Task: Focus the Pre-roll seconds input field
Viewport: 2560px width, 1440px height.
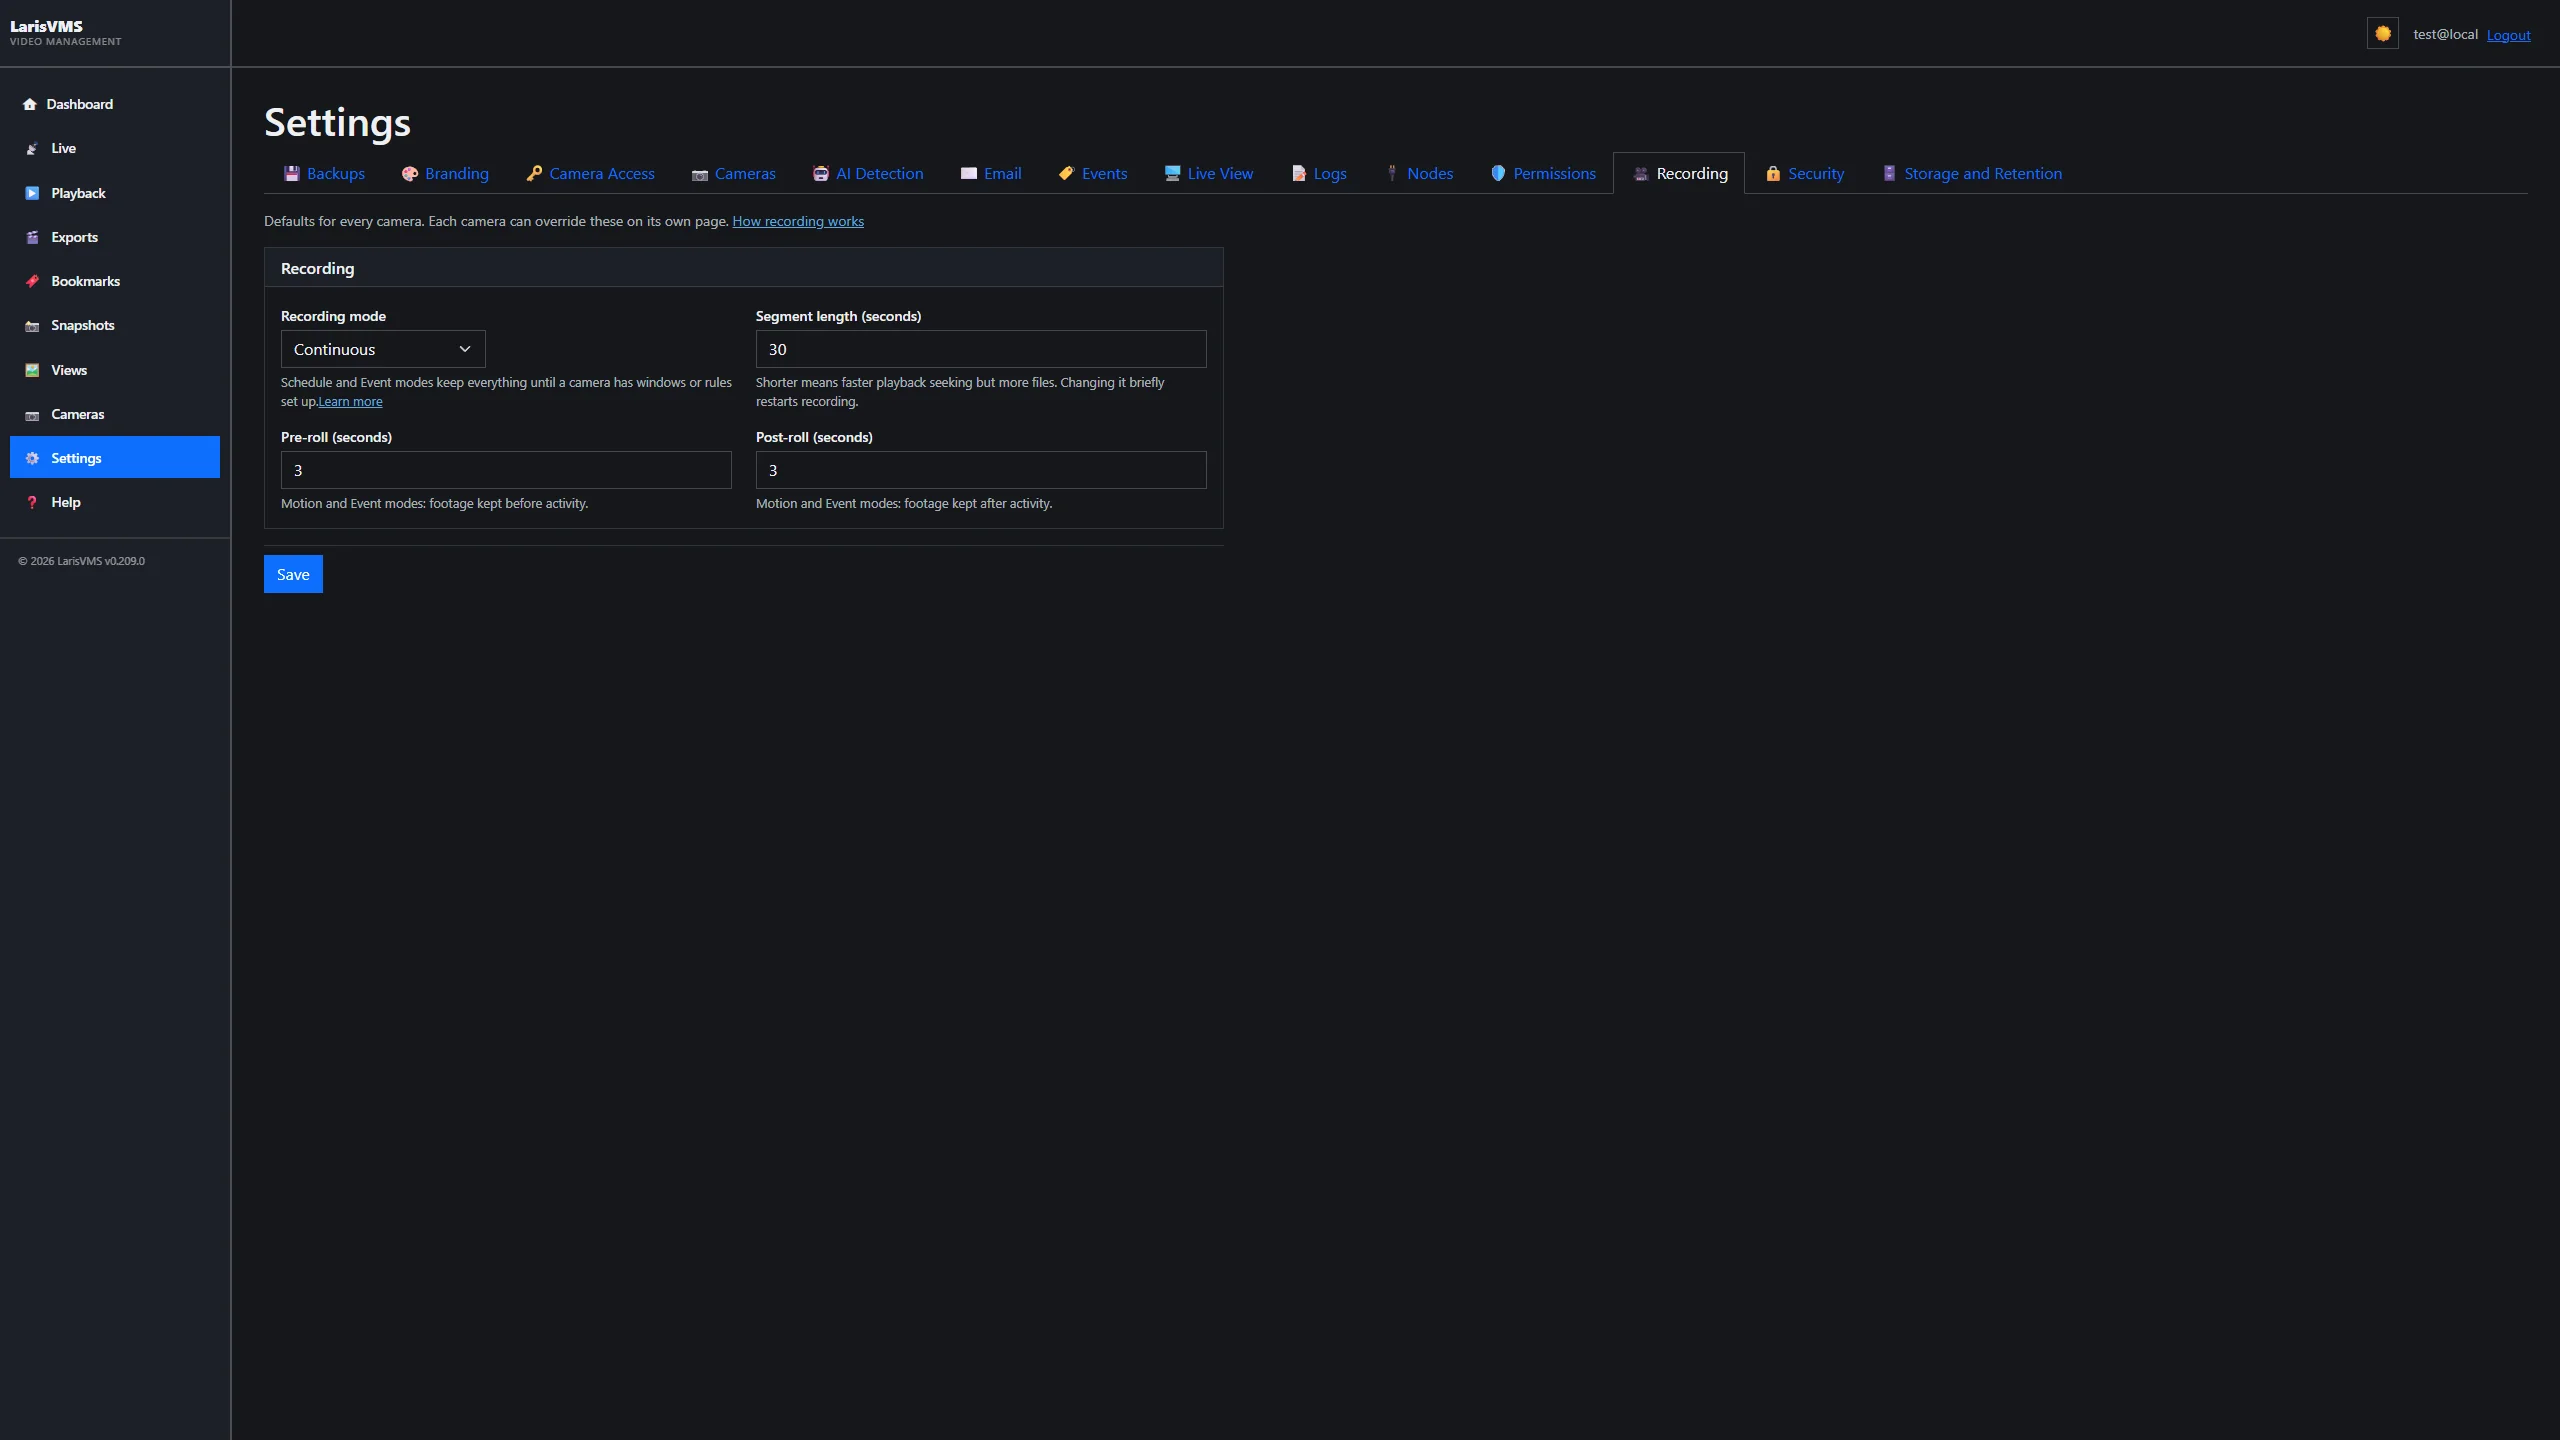Action: [x=506, y=470]
